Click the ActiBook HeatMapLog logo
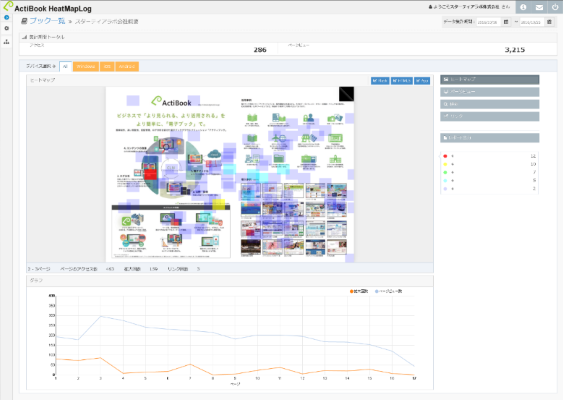This screenshot has width=563, height=401. [x=48, y=8]
